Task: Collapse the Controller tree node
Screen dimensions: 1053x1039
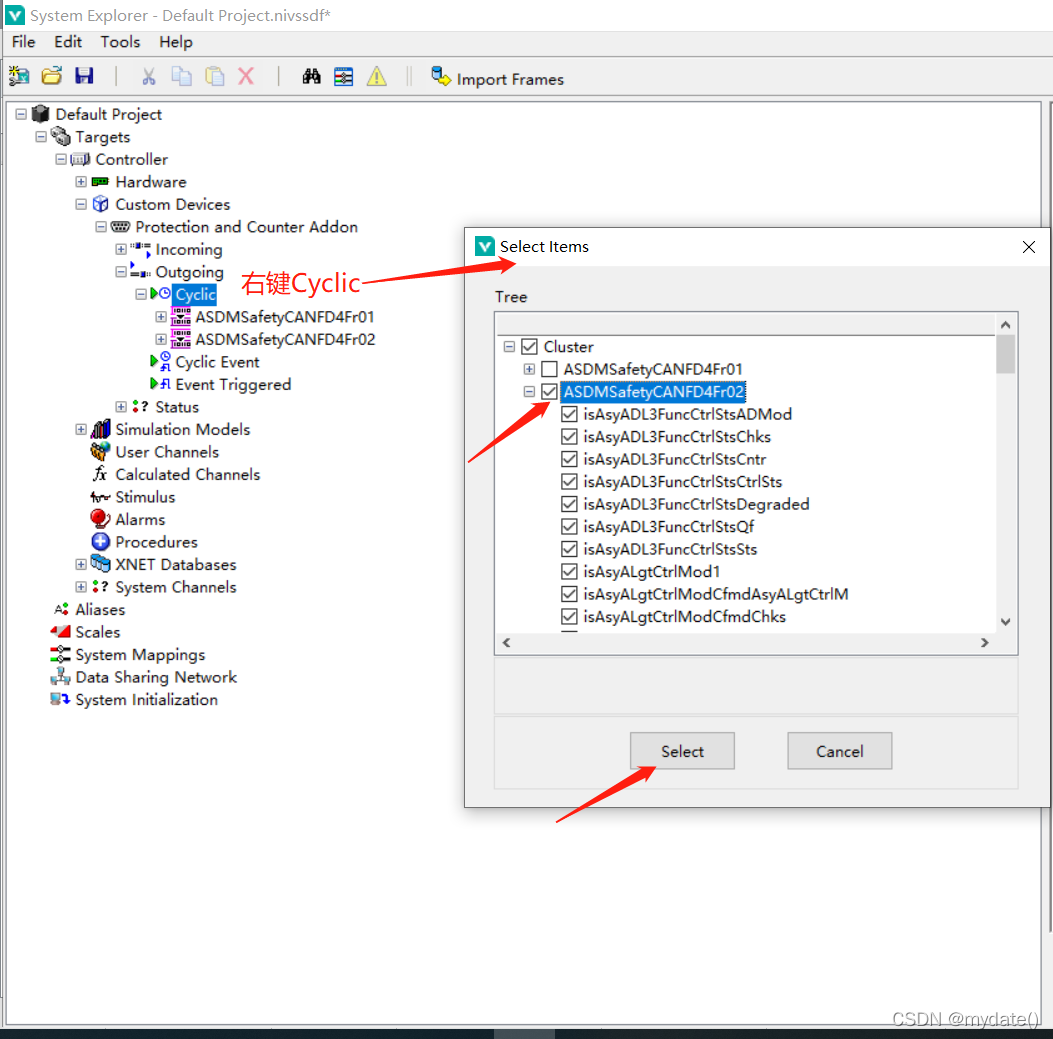Action: [x=61, y=159]
